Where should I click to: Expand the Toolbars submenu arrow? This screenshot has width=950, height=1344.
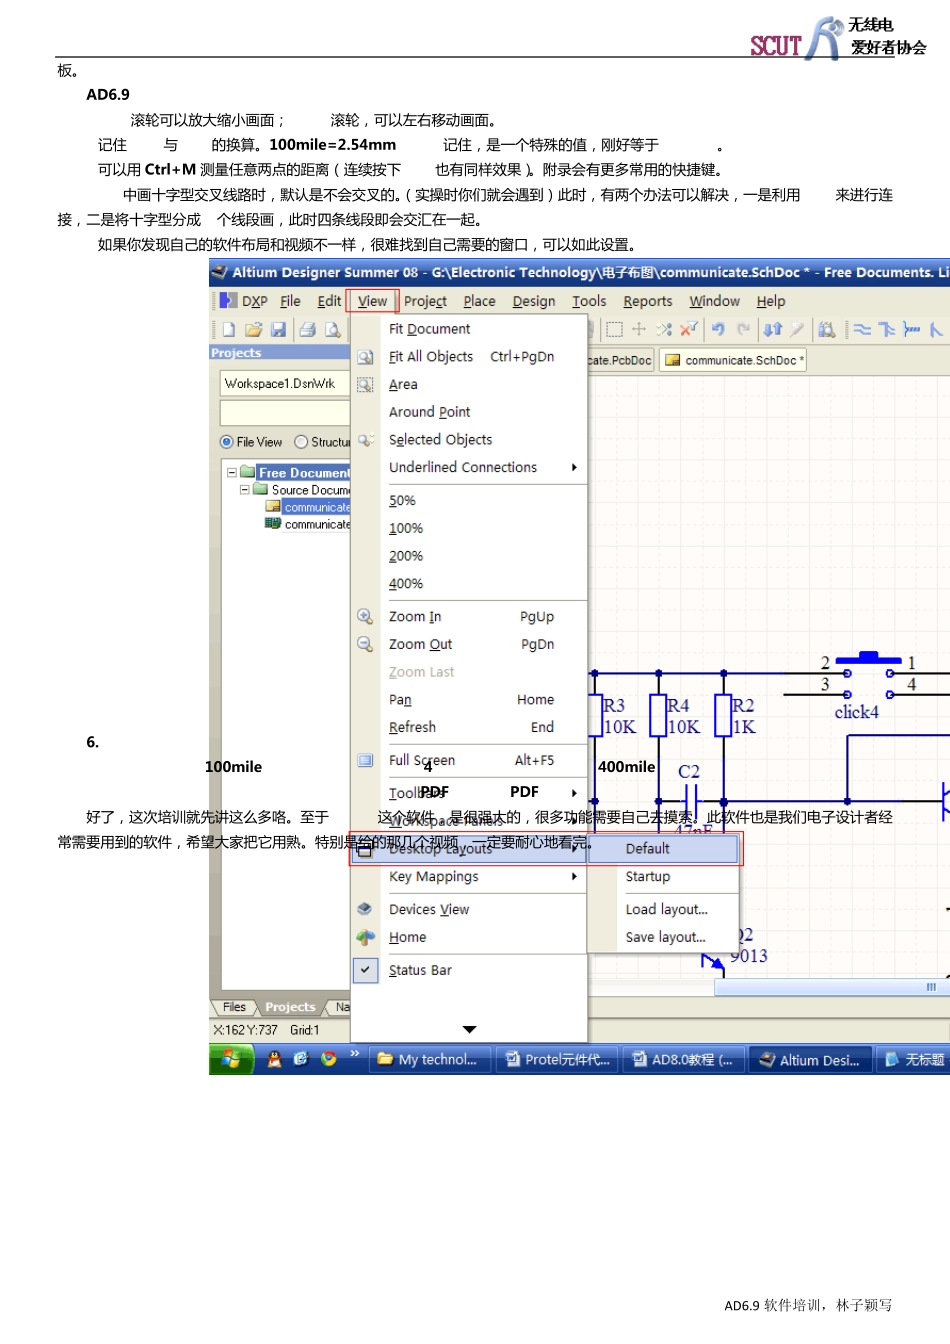click(574, 793)
